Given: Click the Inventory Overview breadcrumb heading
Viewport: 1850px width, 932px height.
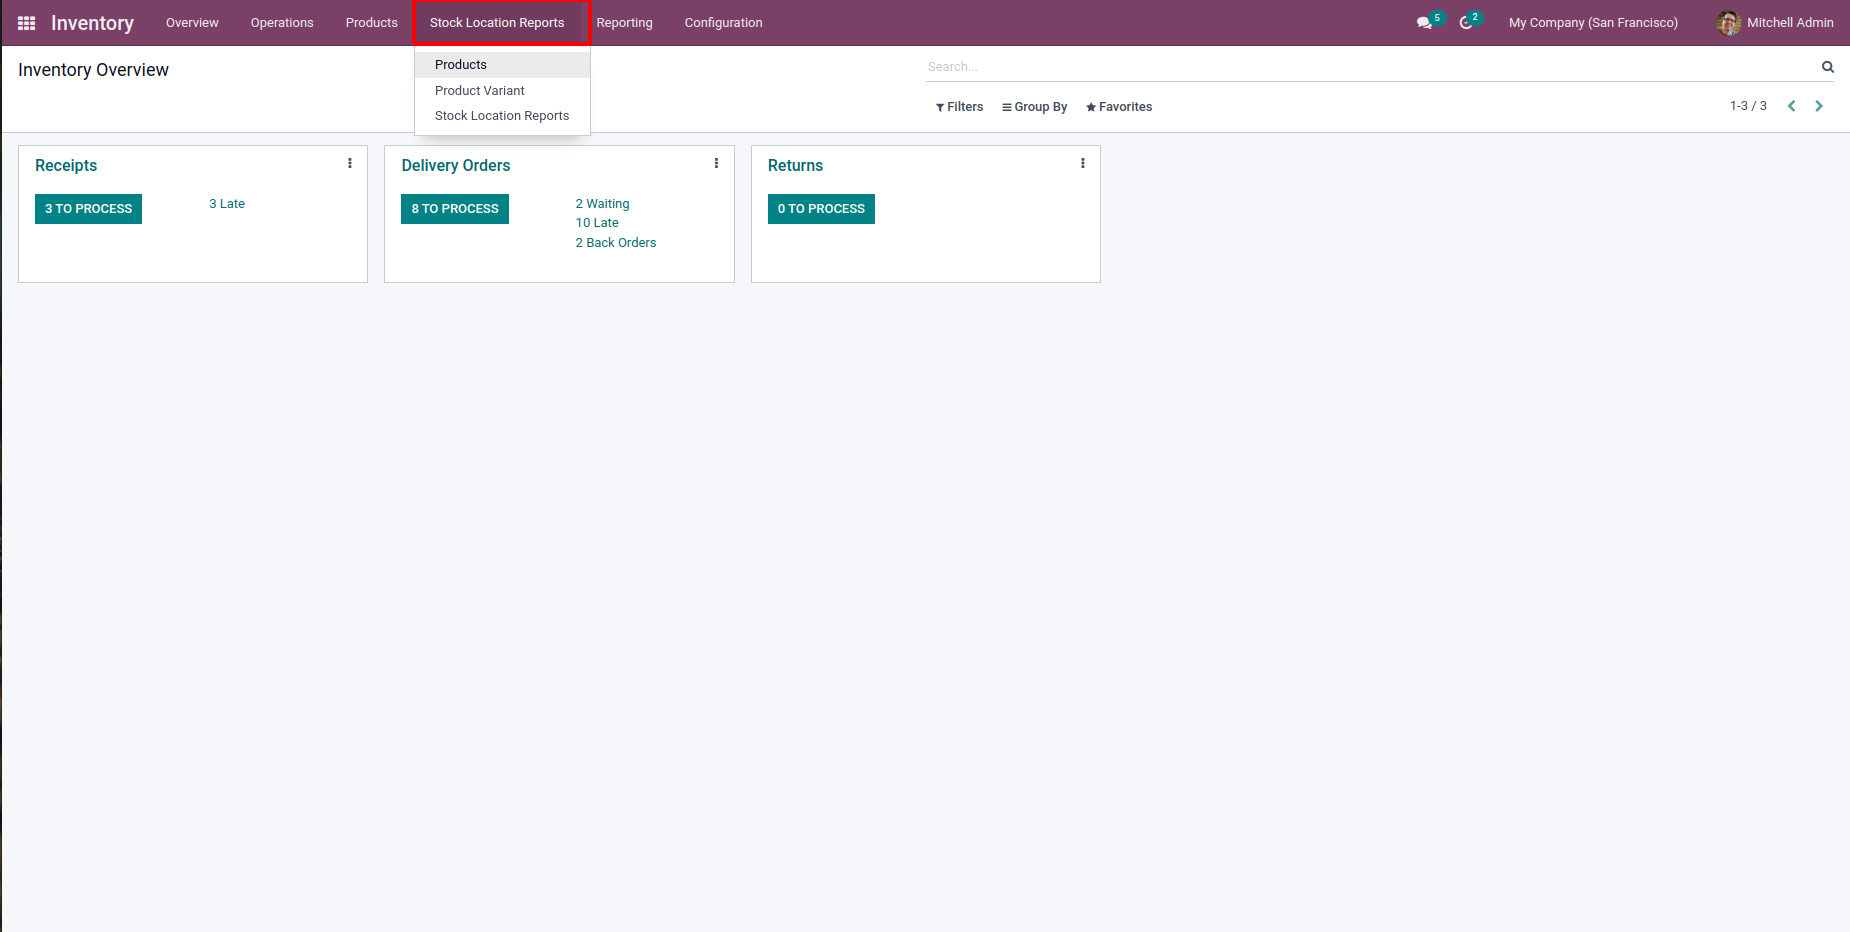Looking at the screenshot, I should coord(93,70).
